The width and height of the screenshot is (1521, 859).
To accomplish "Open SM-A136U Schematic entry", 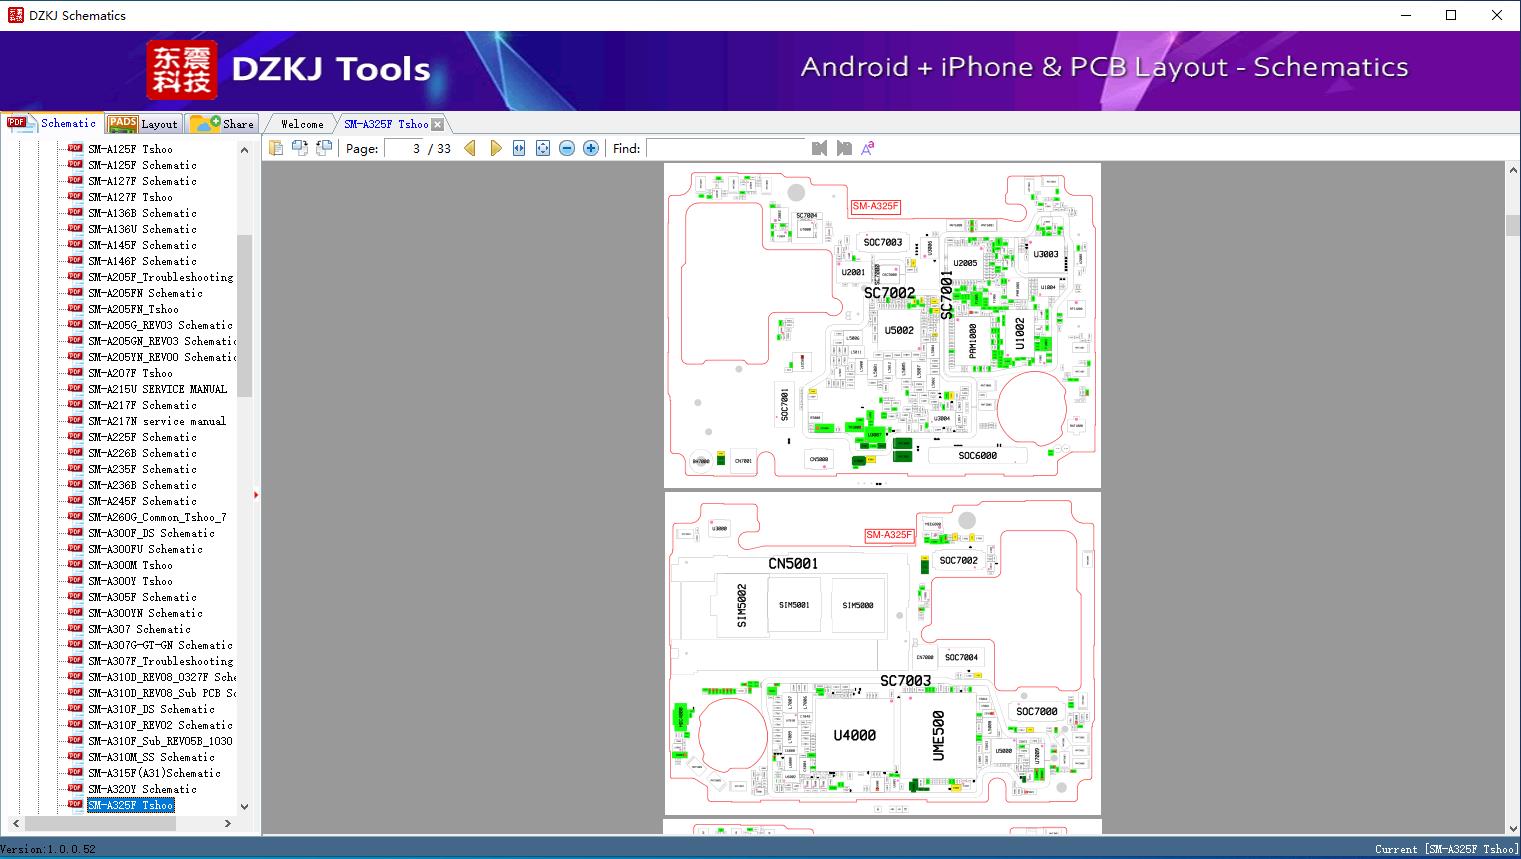I will [142, 229].
